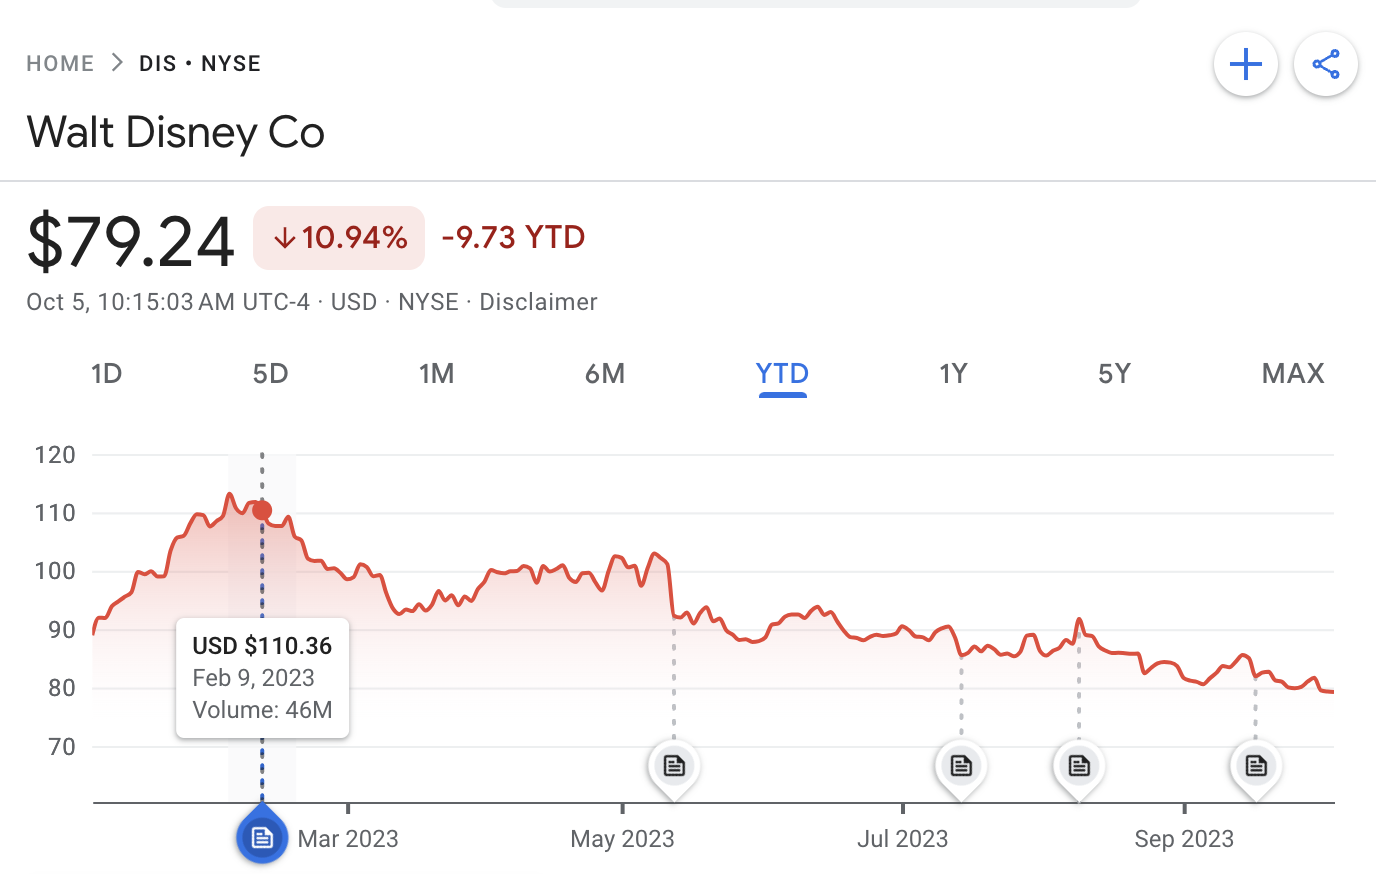
Task: Show the 5Y chart range
Action: [1114, 374]
